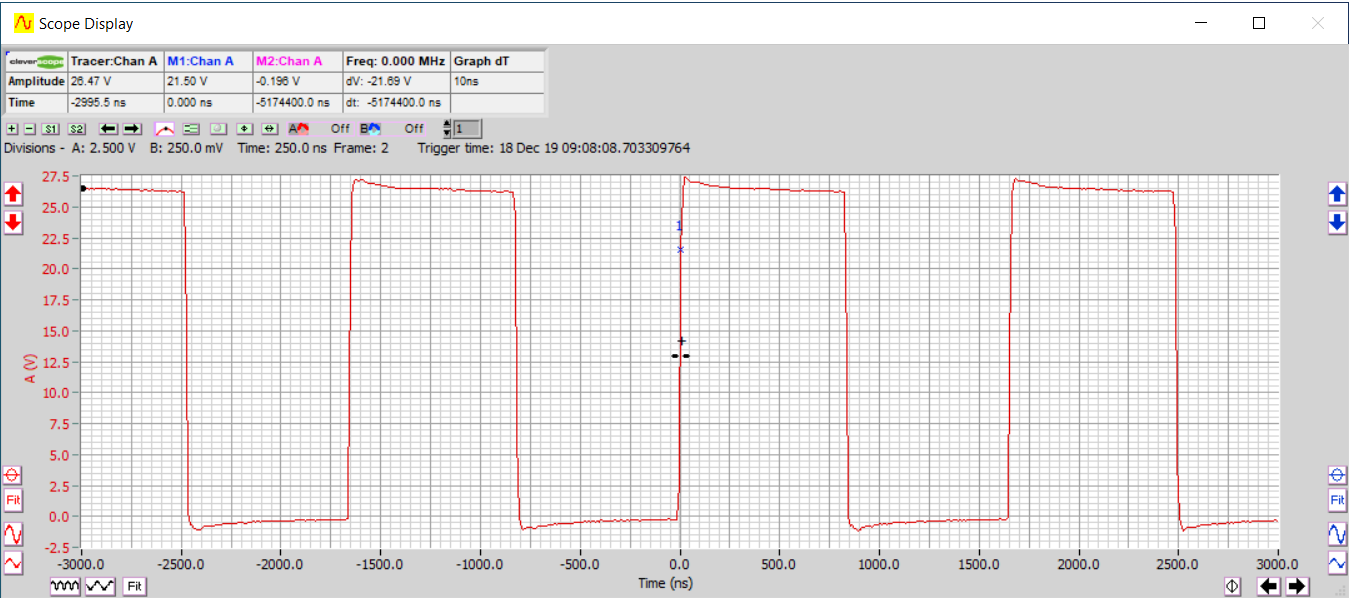The image size is (1349, 599).
Task: Click the Time: 250.0 ns divisions readout
Action: (x=282, y=148)
